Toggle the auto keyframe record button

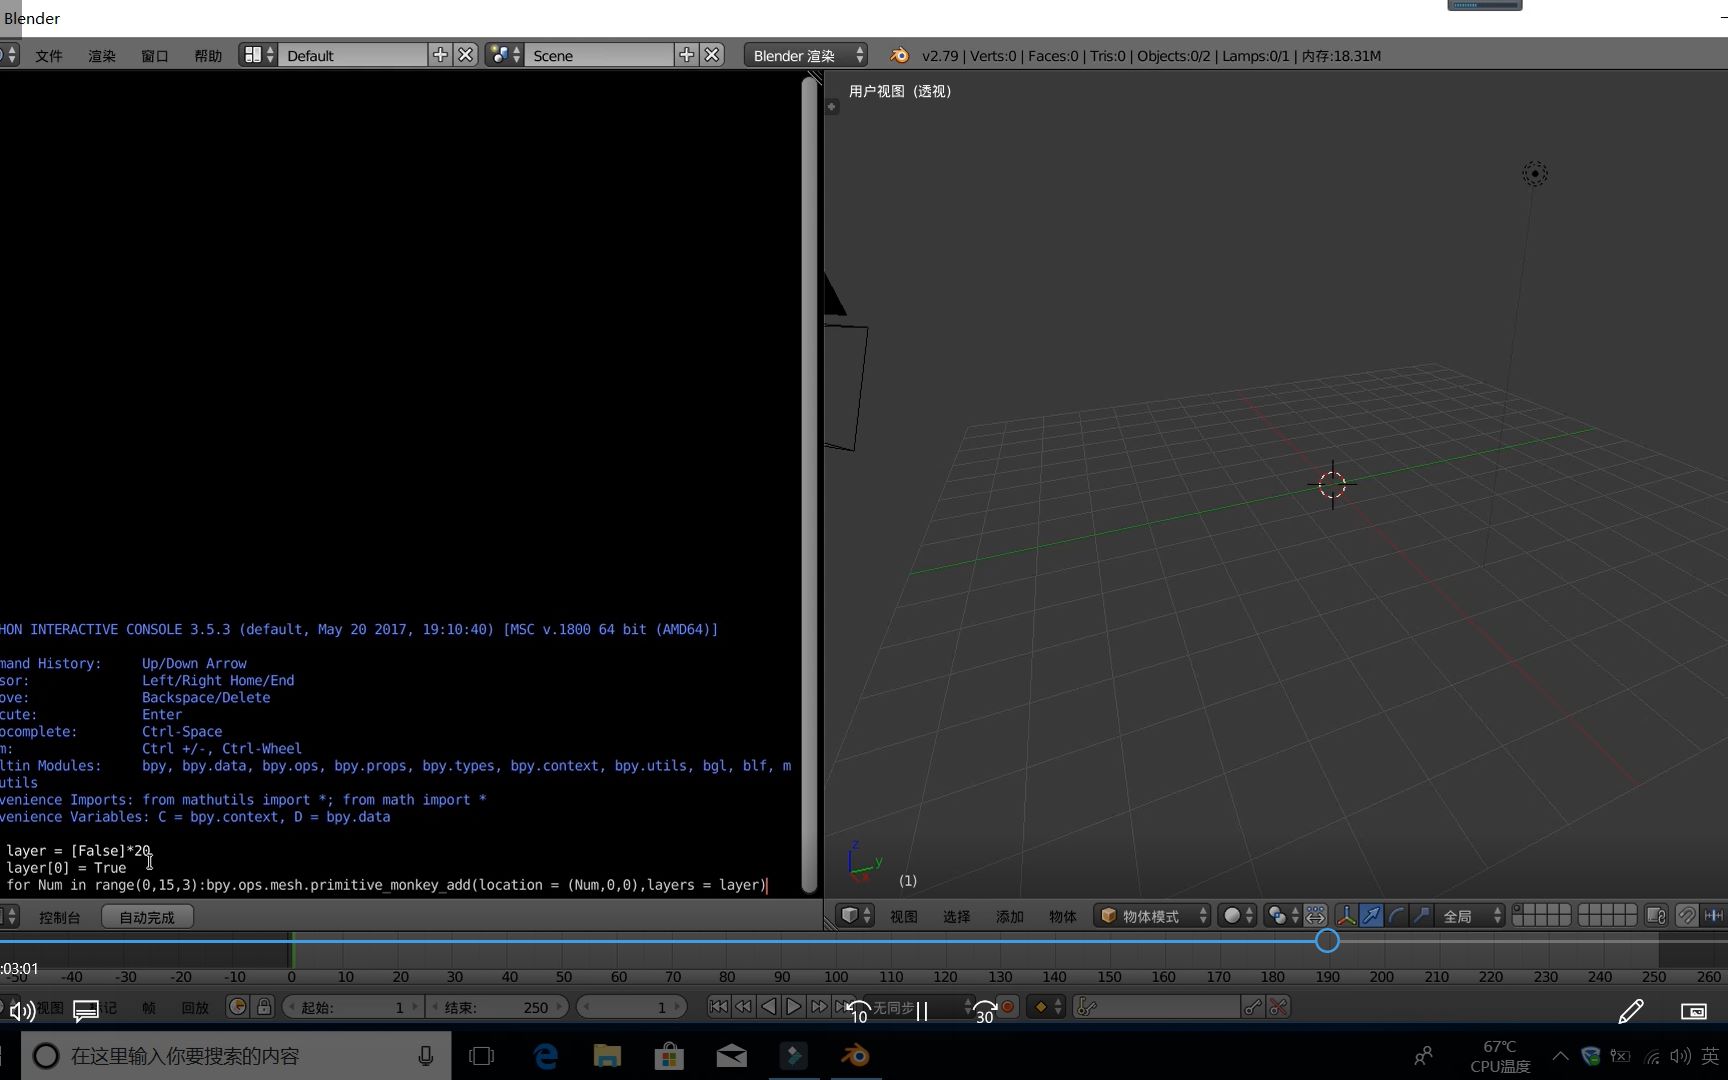click(1007, 1007)
